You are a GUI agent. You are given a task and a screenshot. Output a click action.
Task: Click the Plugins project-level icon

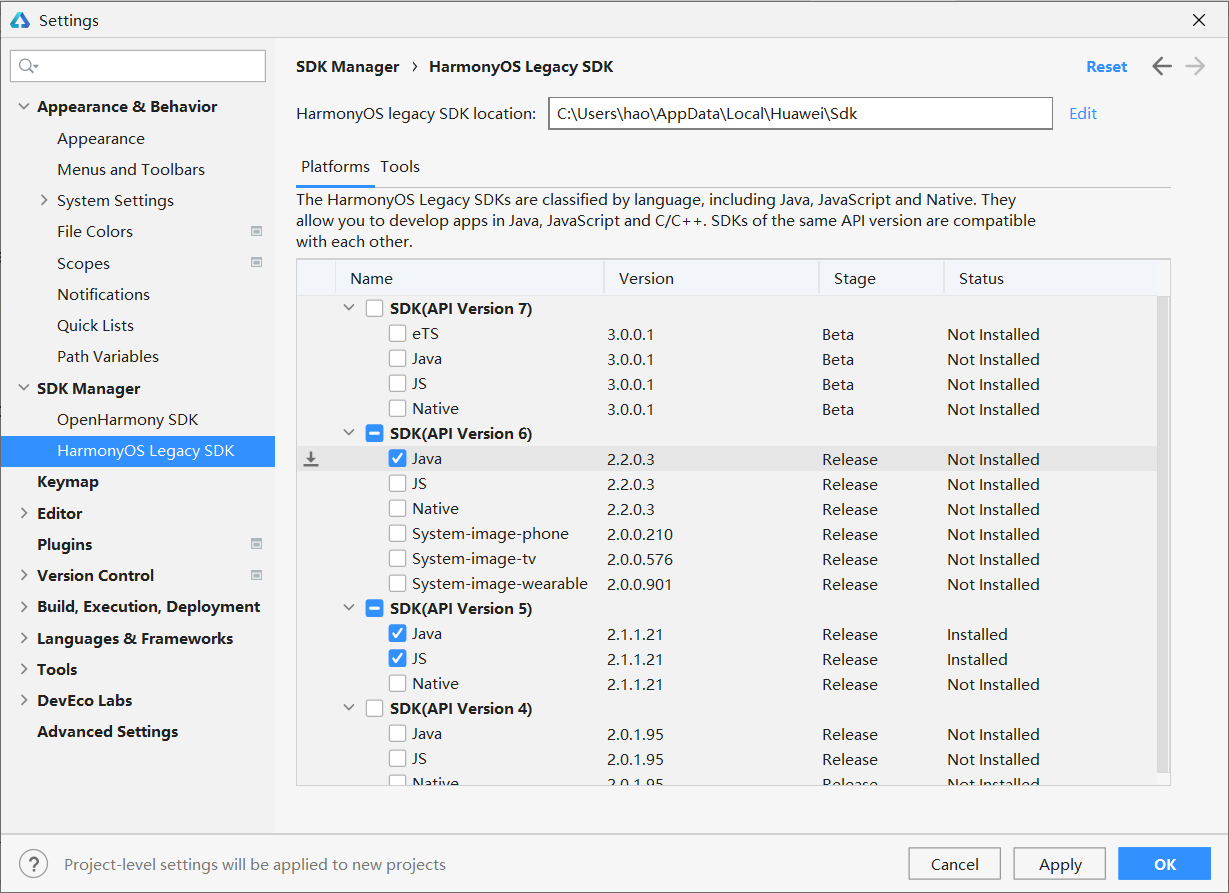256,544
